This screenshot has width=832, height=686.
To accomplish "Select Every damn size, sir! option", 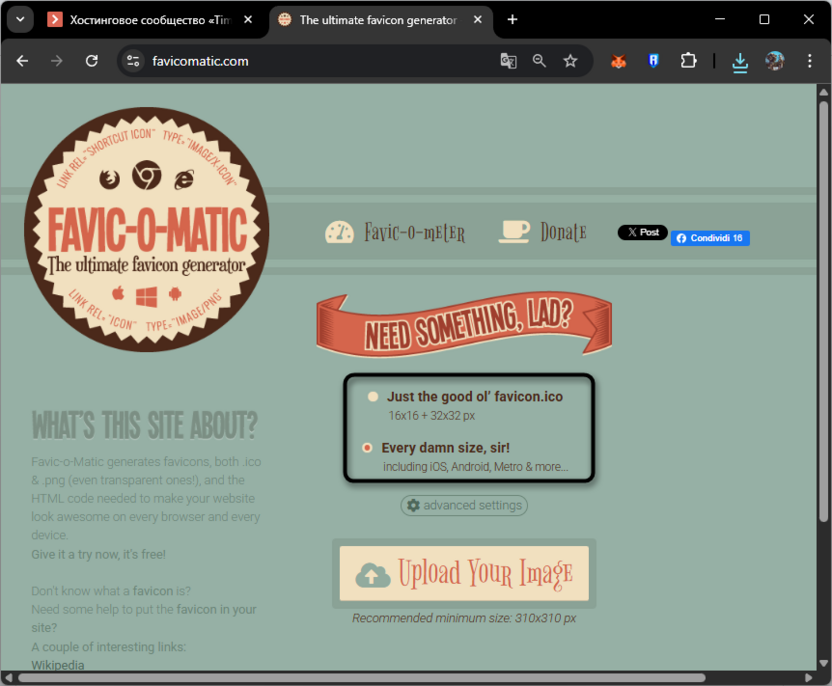I will tap(367, 448).
